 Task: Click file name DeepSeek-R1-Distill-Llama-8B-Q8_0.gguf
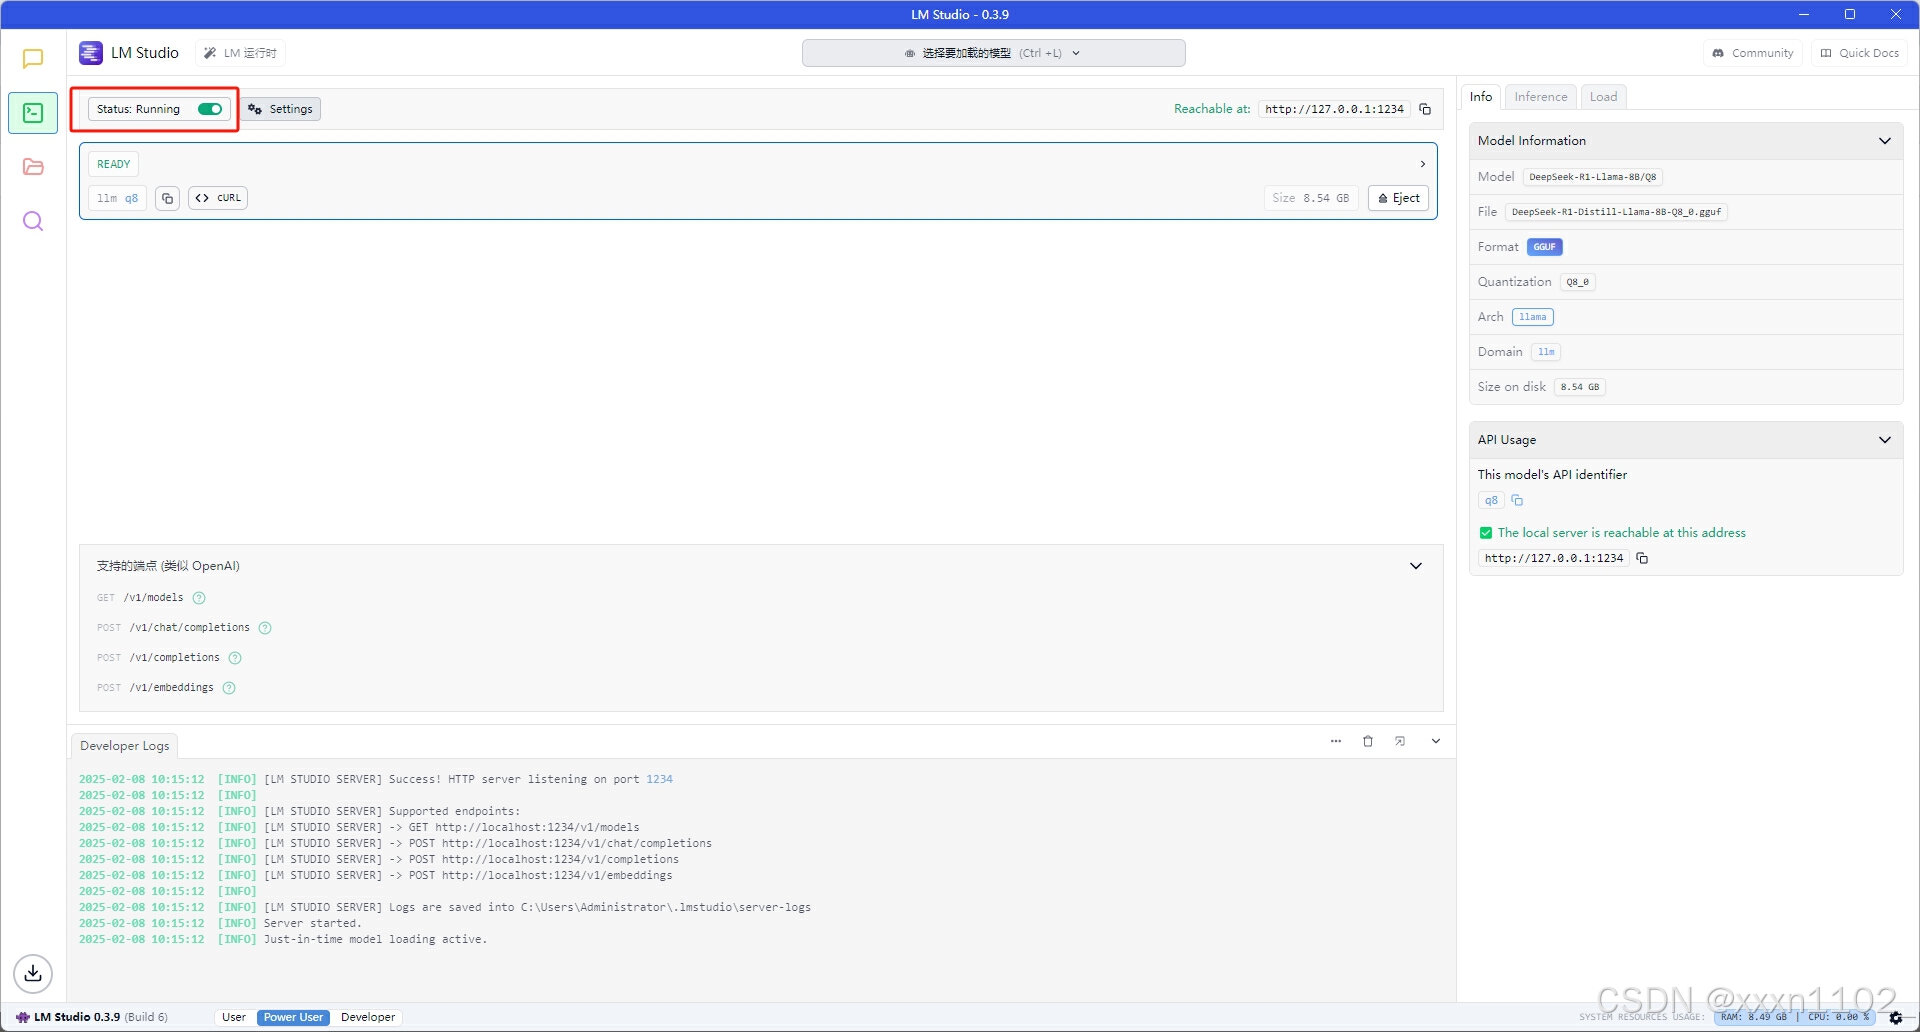tap(1616, 212)
